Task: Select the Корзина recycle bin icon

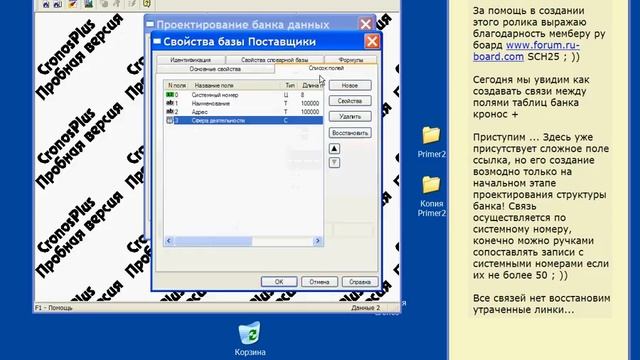Action: (250, 339)
